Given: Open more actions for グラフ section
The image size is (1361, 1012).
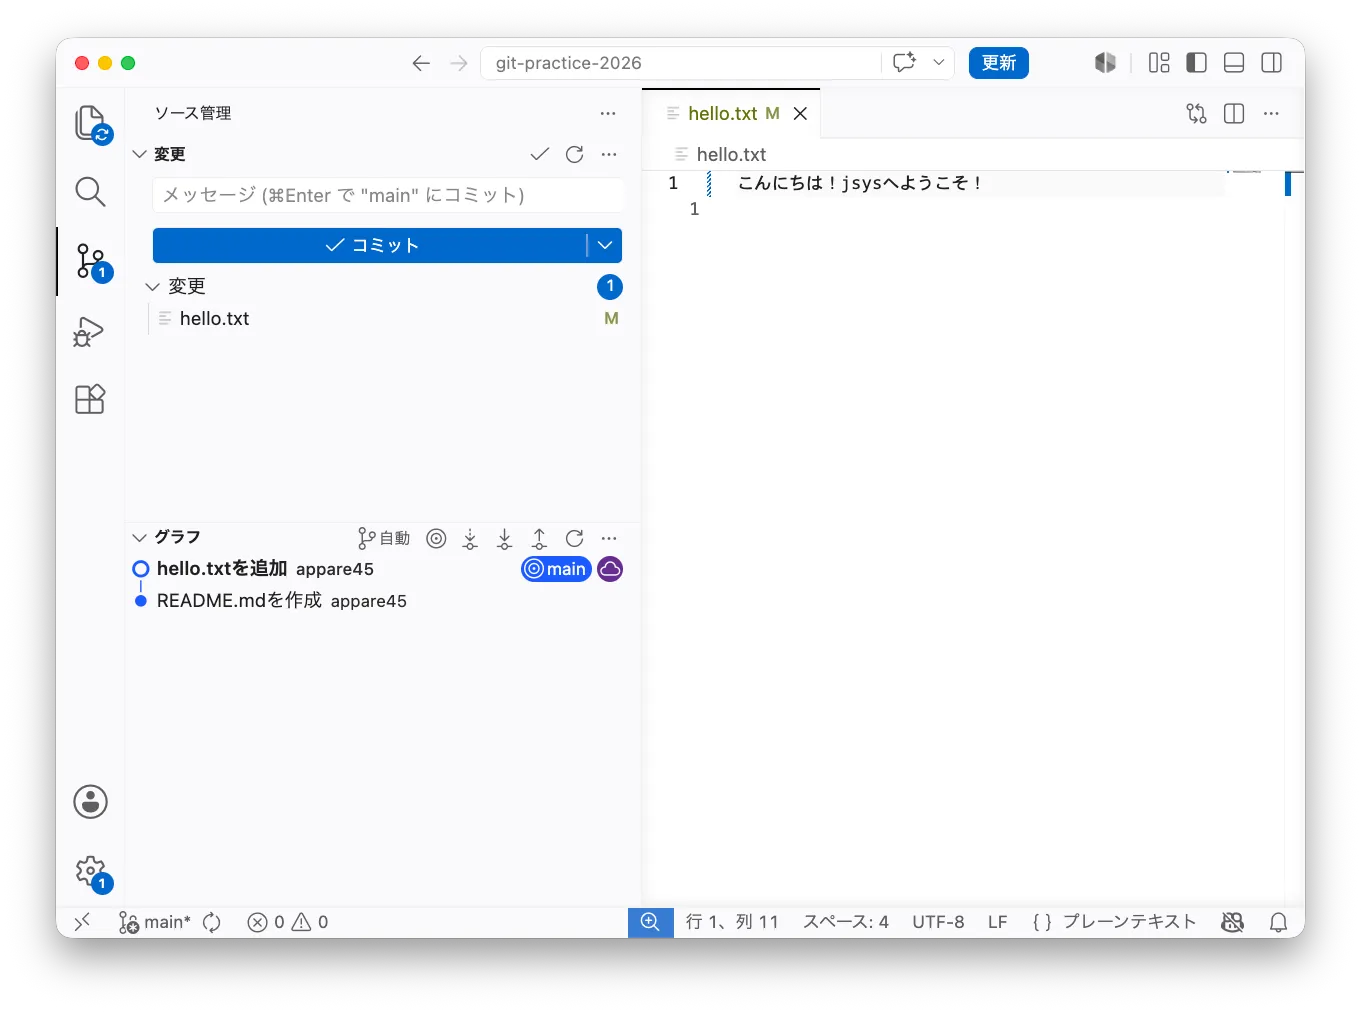Looking at the screenshot, I should 609,538.
